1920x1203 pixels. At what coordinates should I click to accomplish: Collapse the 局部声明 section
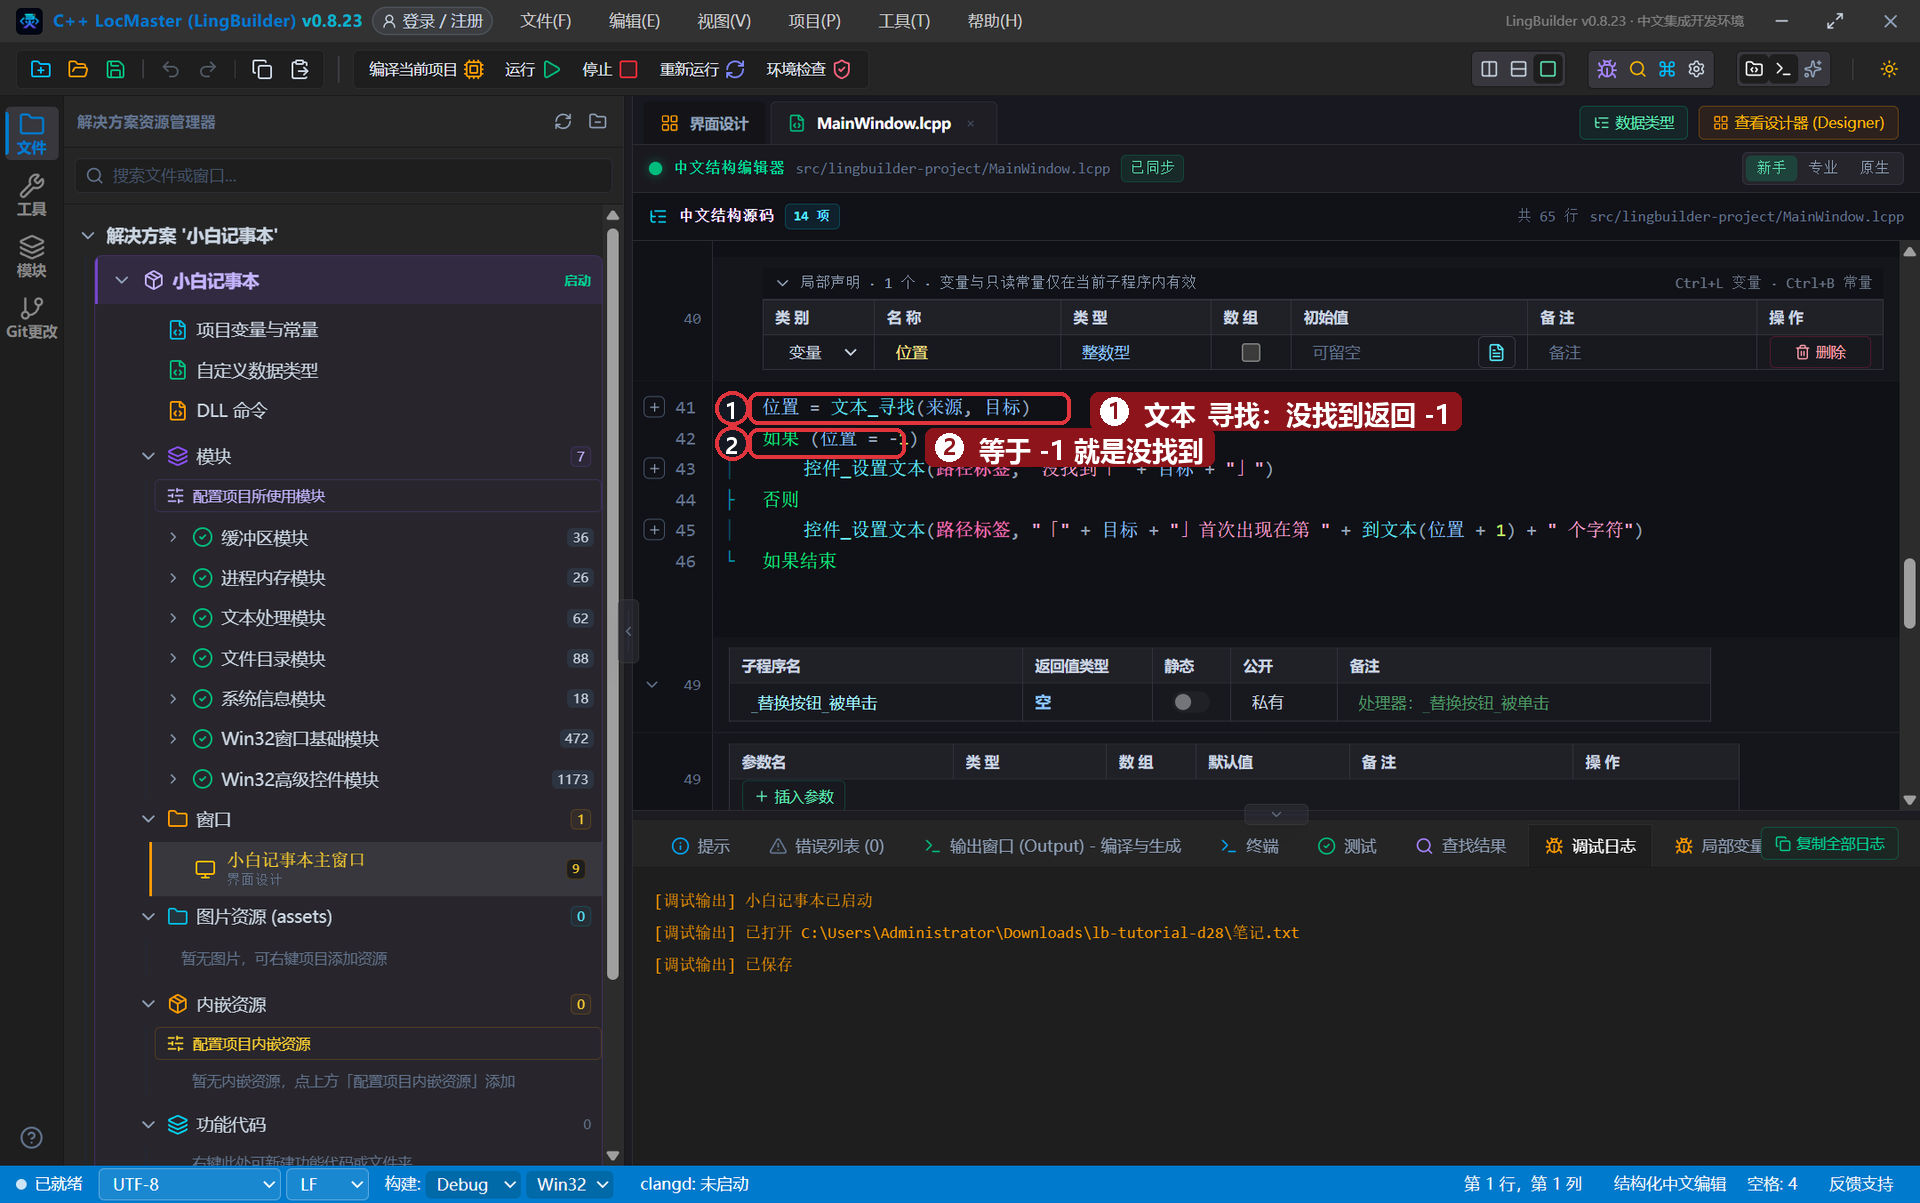(x=782, y=282)
